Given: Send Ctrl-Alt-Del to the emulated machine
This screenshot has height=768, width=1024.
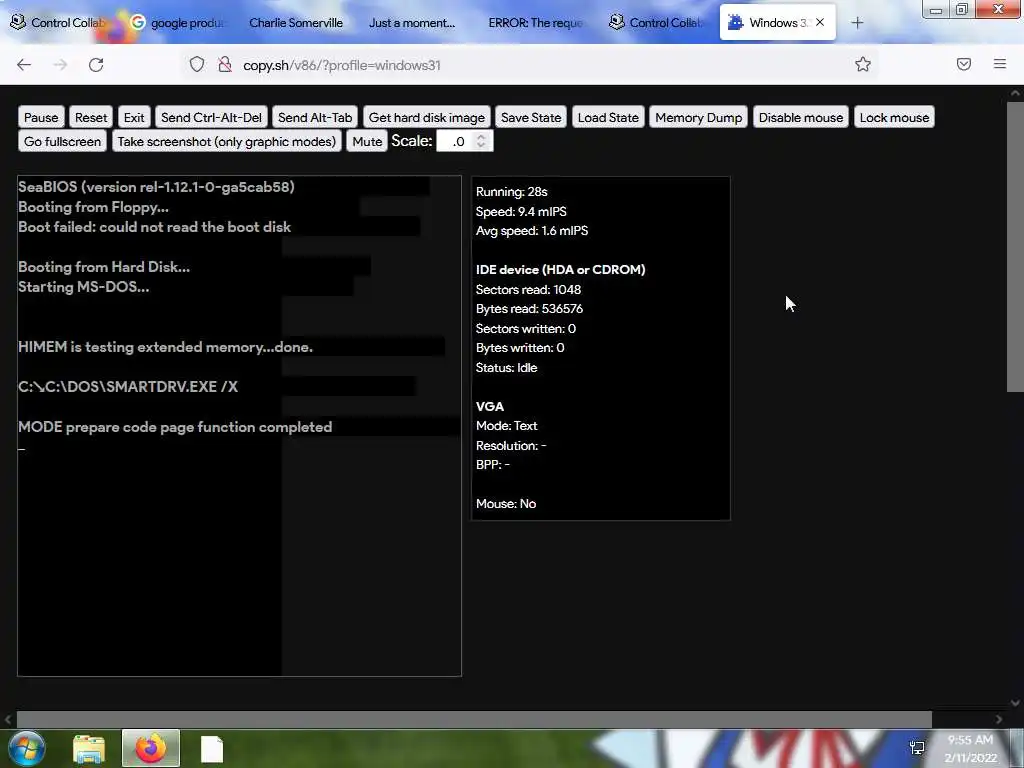Looking at the screenshot, I should click(211, 118).
